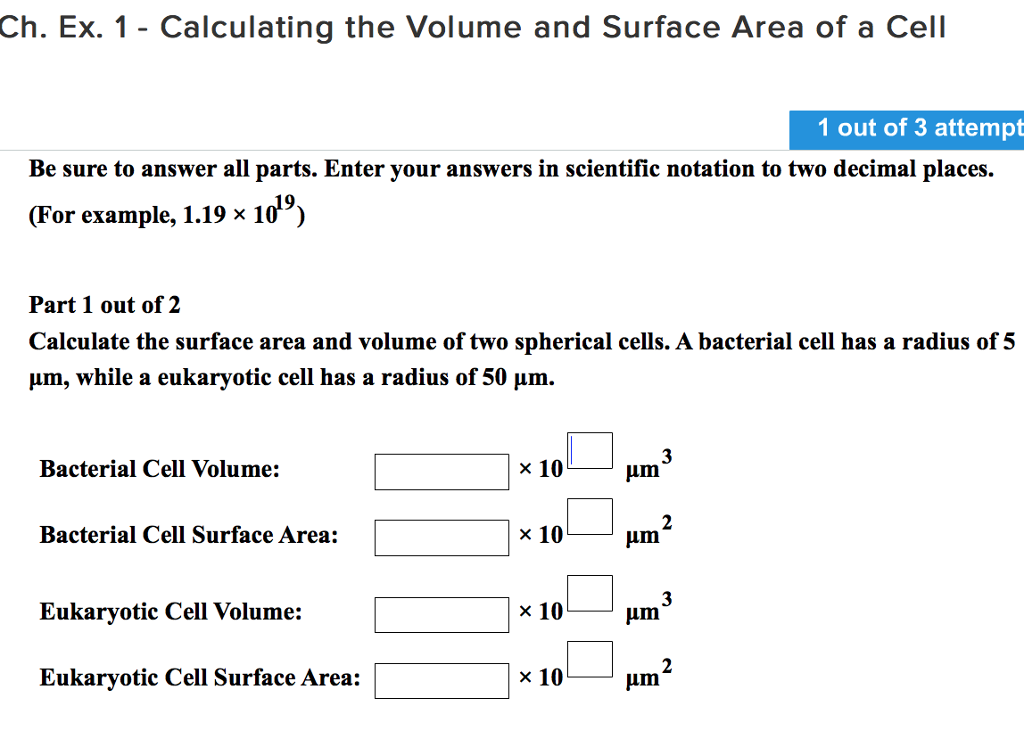Click the Bacterial Cell Volume coefficient input box
This screenshot has width=1024, height=747.
(x=441, y=471)
